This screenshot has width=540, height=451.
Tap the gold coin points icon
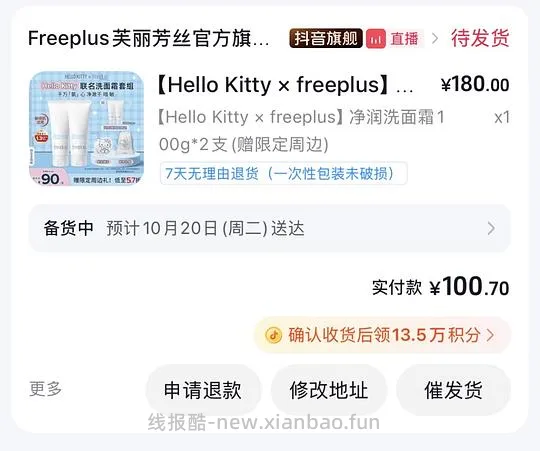[x=274, y=335]
